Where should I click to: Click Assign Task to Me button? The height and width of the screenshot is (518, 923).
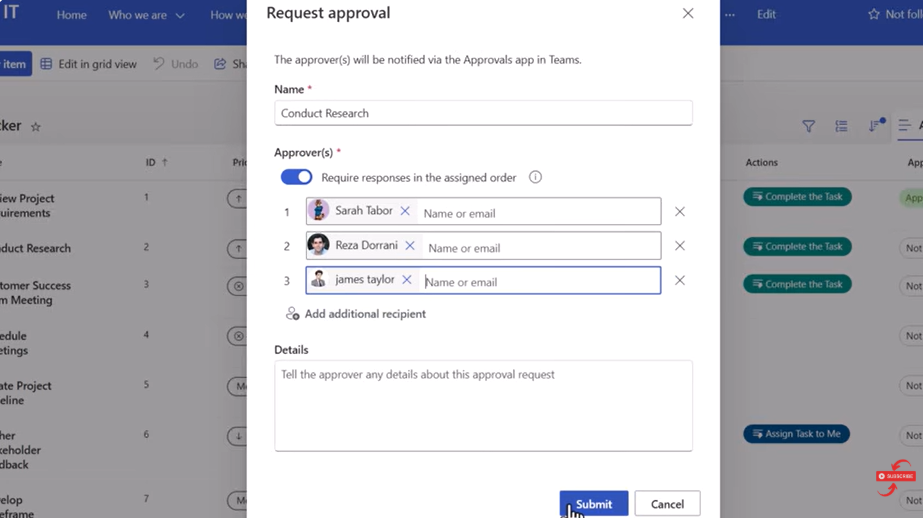796,434
